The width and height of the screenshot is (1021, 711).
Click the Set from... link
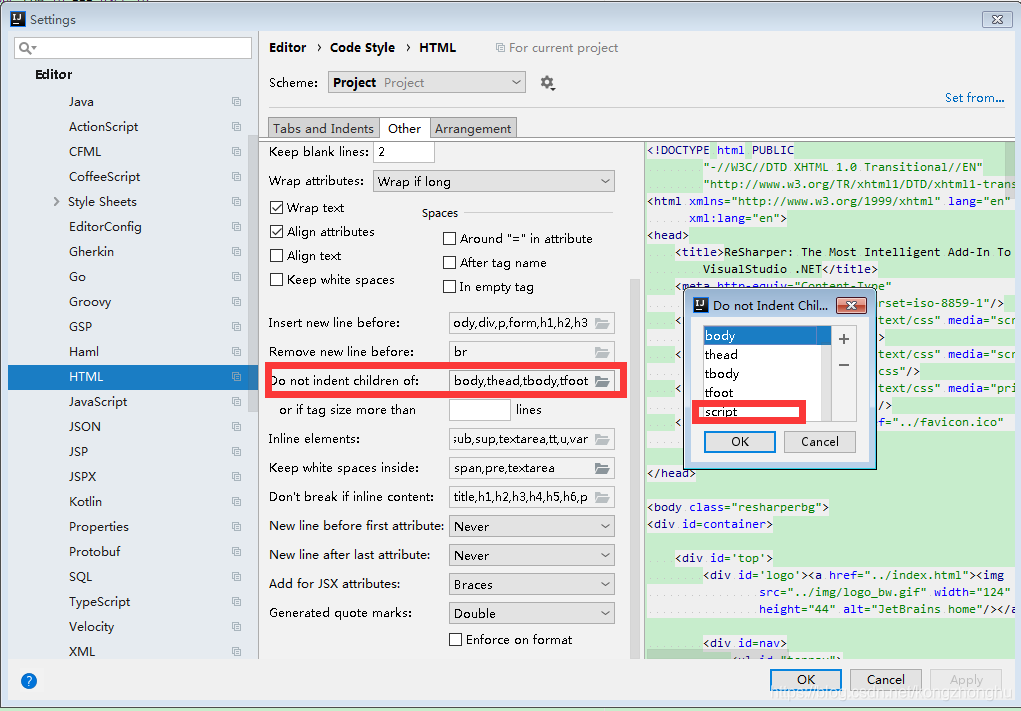tap(974, 98)
